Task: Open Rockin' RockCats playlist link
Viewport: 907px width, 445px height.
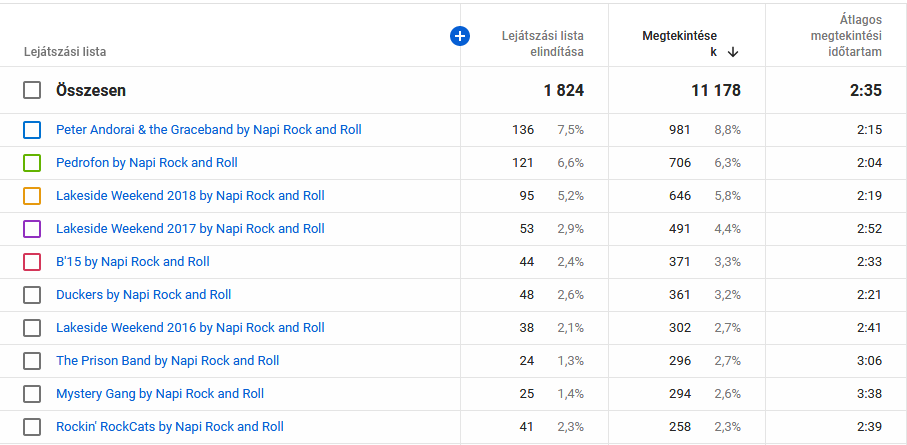Action: [x=170, y=427]
